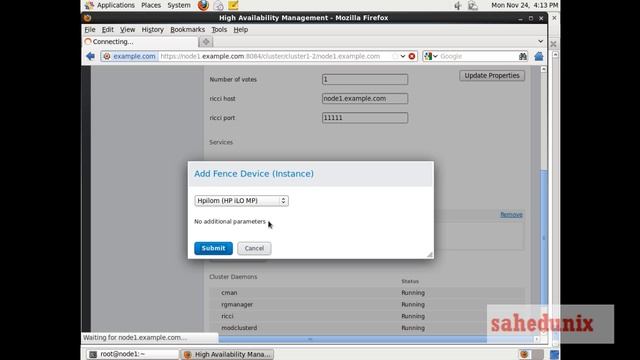640x360 pixels.
Task: Open the System menu in GNOME panel
Action: click(x=179, y=5)
